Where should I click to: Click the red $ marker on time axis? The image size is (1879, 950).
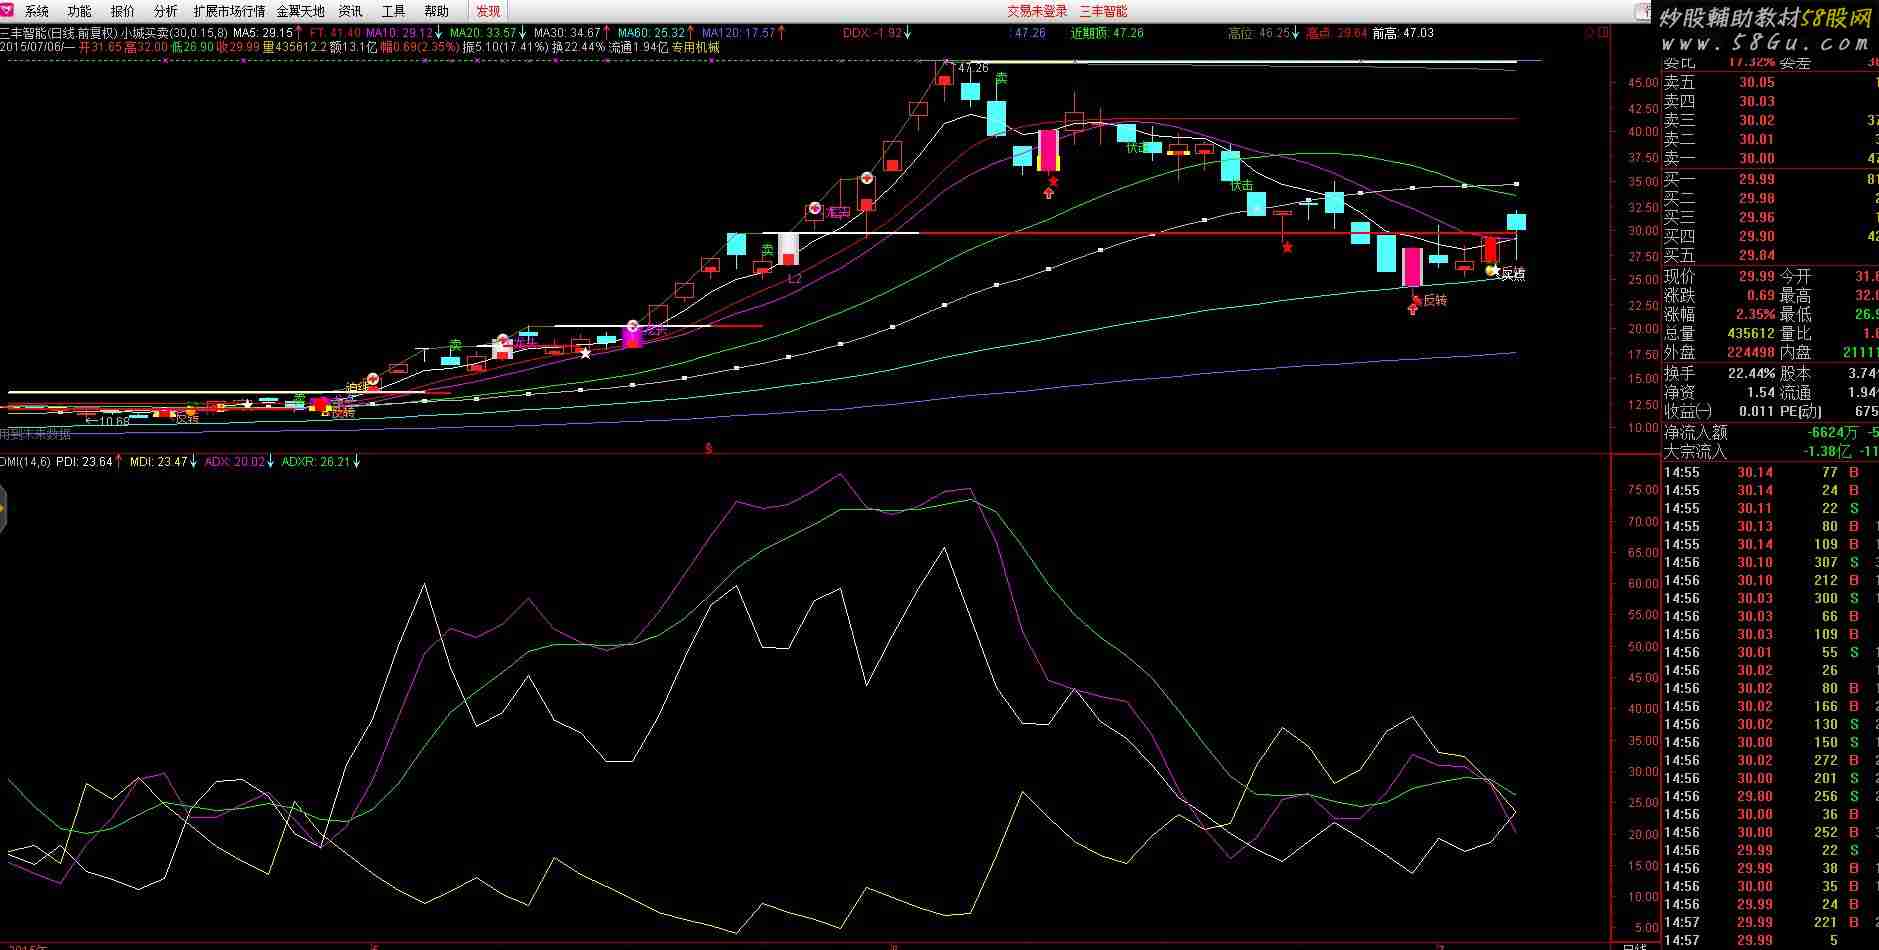tap(708, 449)
